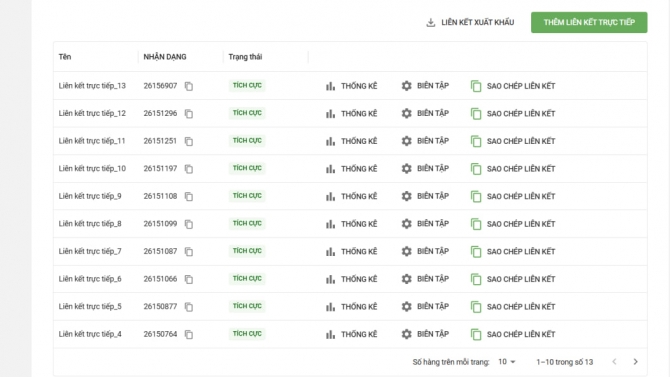
Task: Open BIÊN TẬP for Liên kết trực tiếp_8
Action: point(425,224)
